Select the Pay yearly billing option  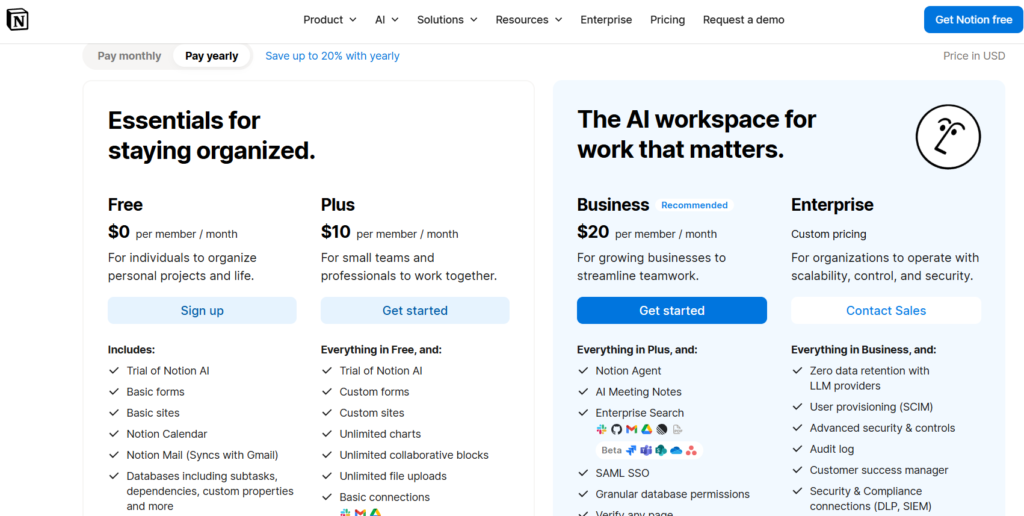point(212,56)
